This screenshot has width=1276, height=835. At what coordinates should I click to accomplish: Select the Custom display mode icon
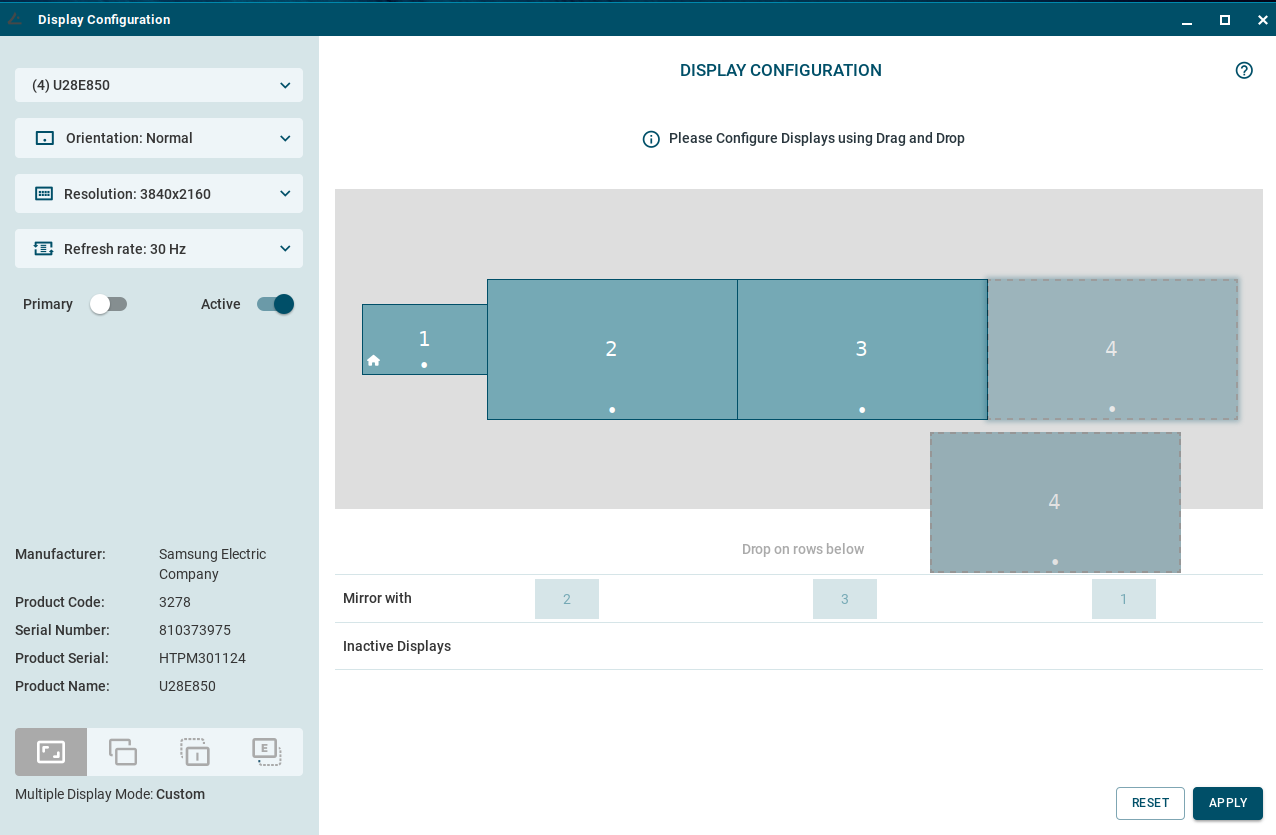51,752
